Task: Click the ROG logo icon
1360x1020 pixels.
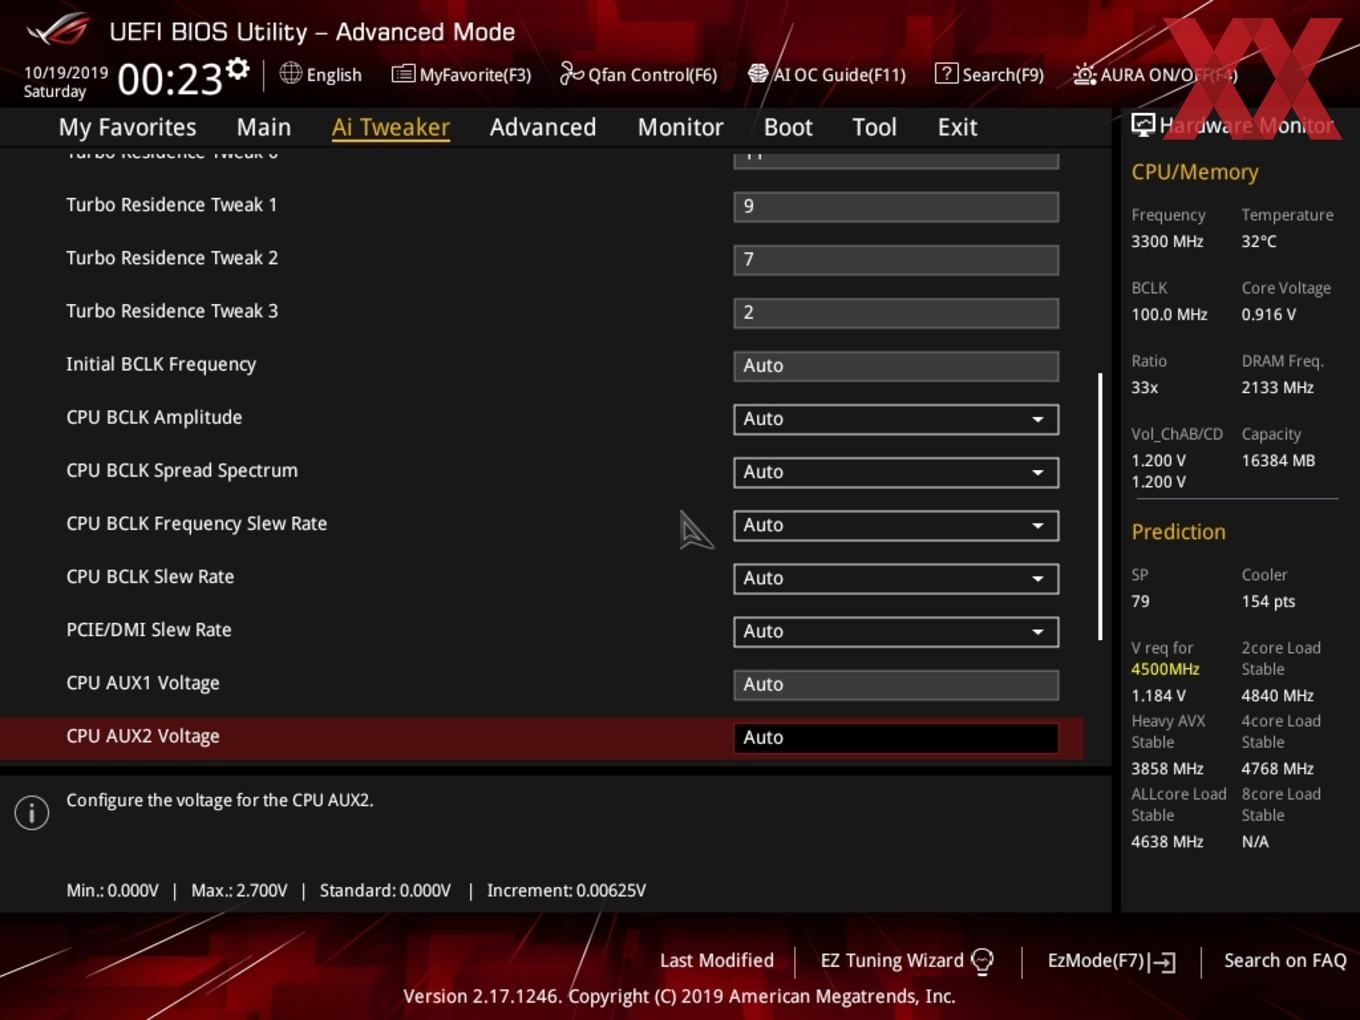Action: coord(58,29)
